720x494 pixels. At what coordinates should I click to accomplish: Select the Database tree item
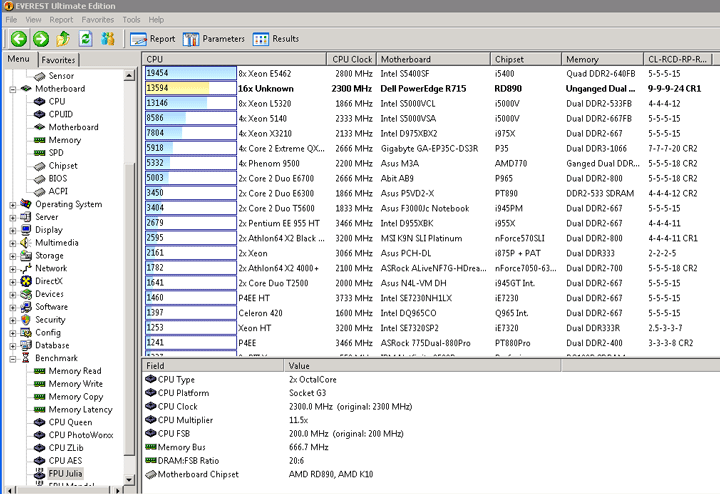pos(52,345)
